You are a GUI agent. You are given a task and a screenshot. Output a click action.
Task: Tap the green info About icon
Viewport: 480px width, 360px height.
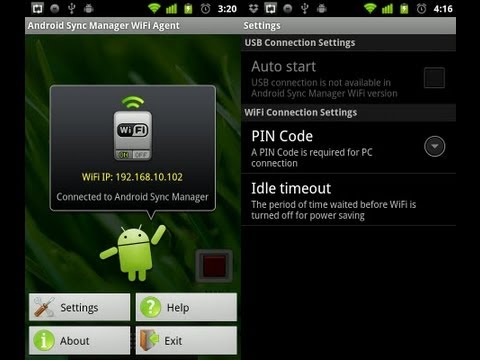tap(44, 340)
